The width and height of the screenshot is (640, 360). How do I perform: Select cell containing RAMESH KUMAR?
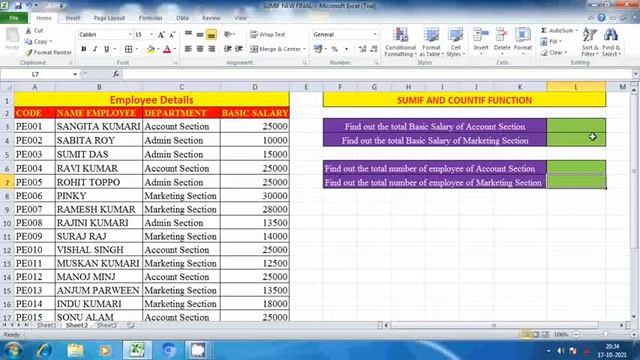(x=99, y=209)
